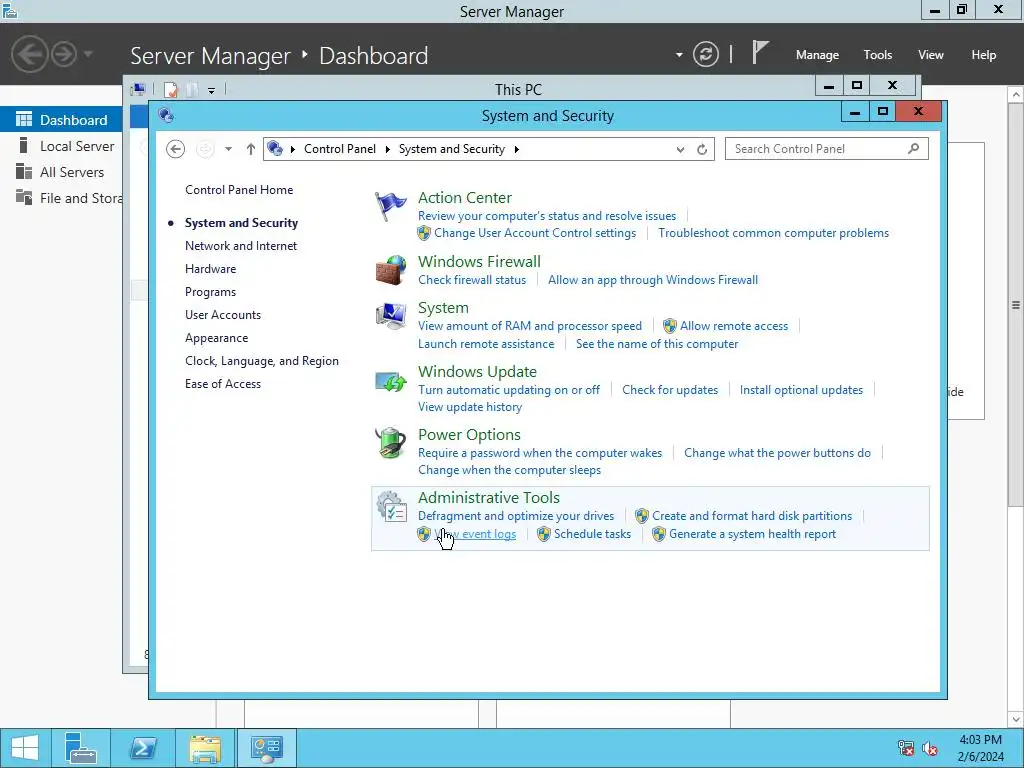Open the Manage menu
Screen dimensions: 1024x768
[x=817, y=55]
